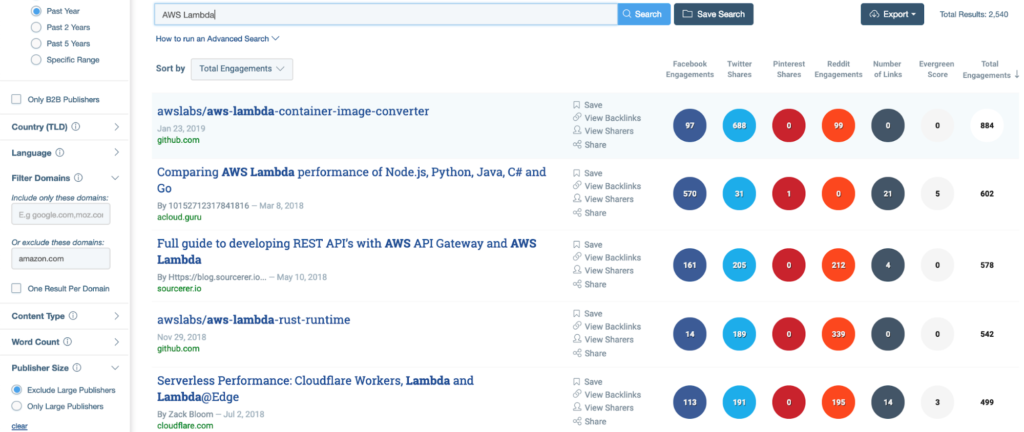Viewport: 1024px width, 432px height.
Task: Expand Language filter chevron
Action: click(x=116, y=153)
